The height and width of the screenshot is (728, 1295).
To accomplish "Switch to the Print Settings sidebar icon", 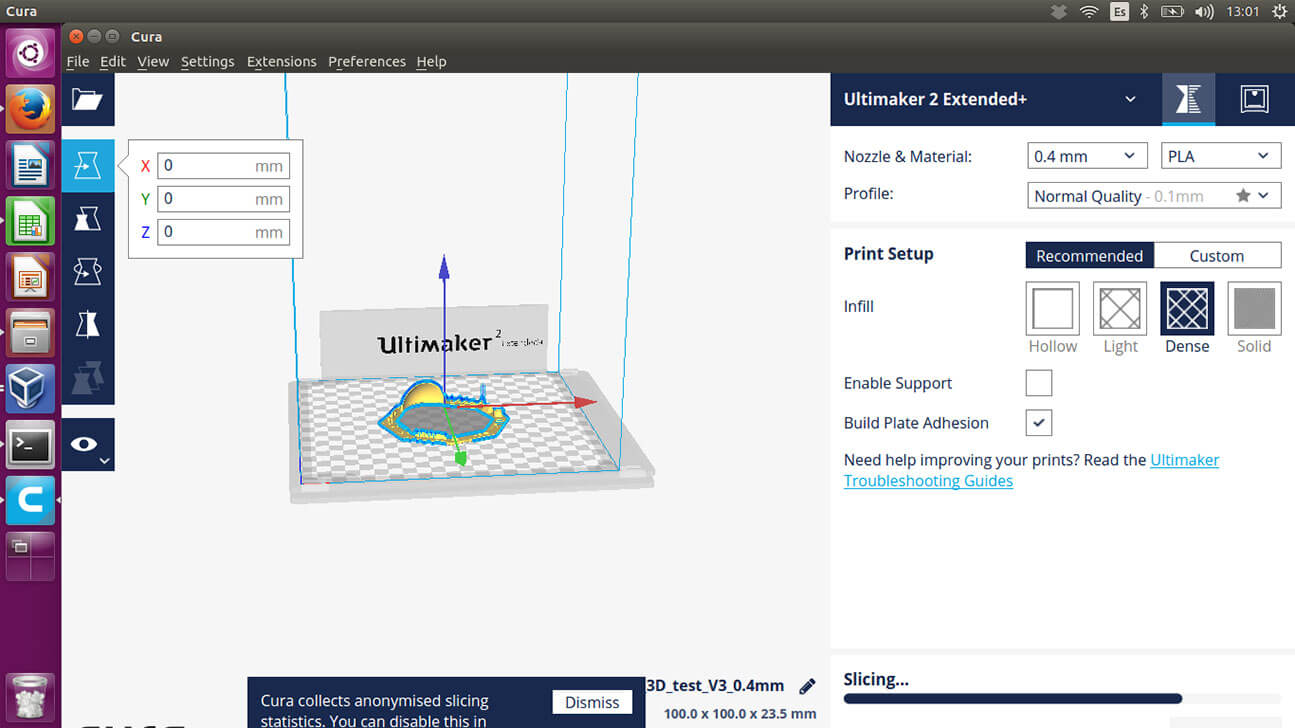I will (x=1188, y=99).
